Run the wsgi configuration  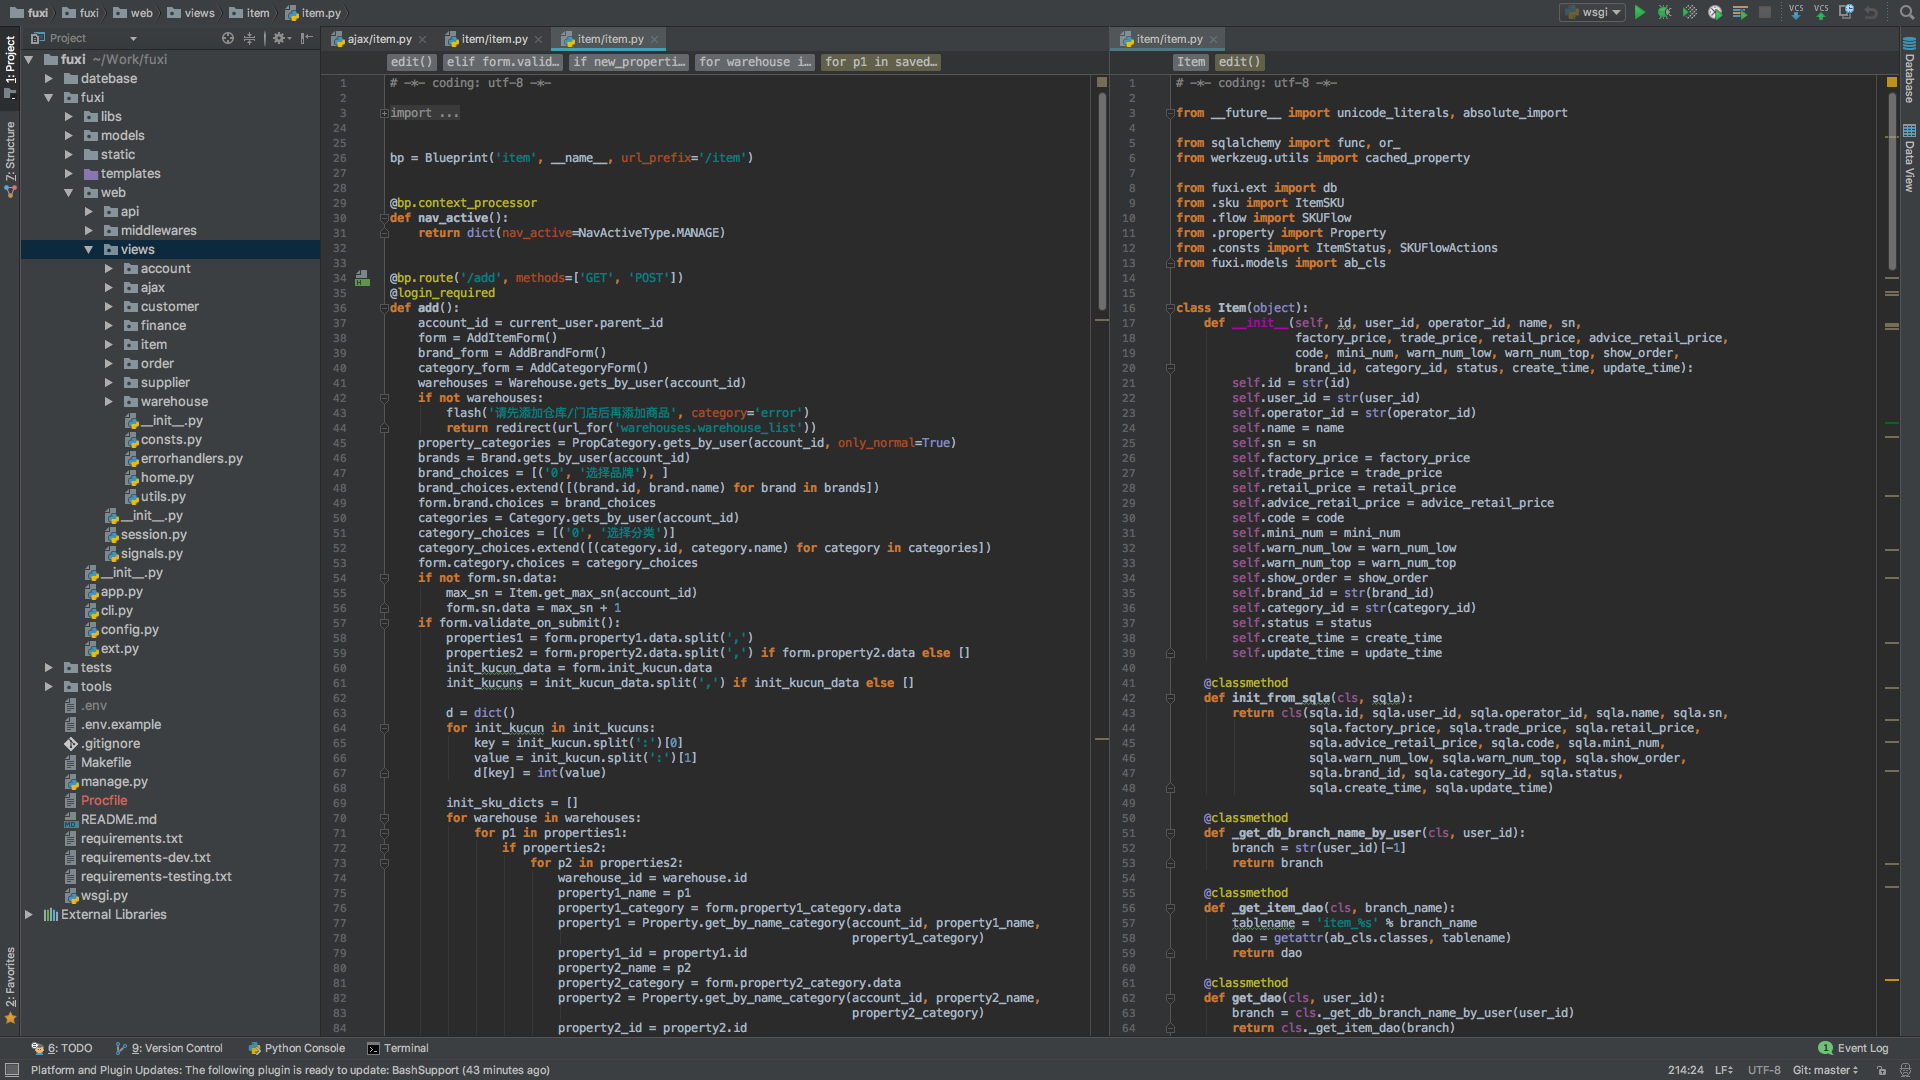click(1640, 12)
